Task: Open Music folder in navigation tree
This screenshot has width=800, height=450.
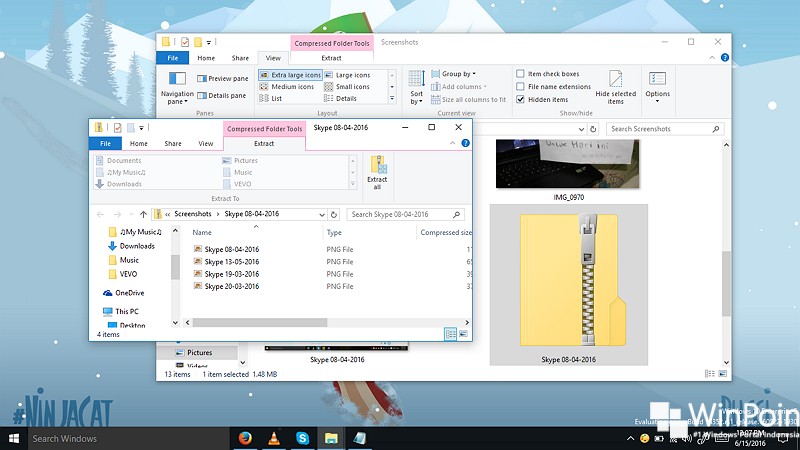Action: [x=123, y=260]
